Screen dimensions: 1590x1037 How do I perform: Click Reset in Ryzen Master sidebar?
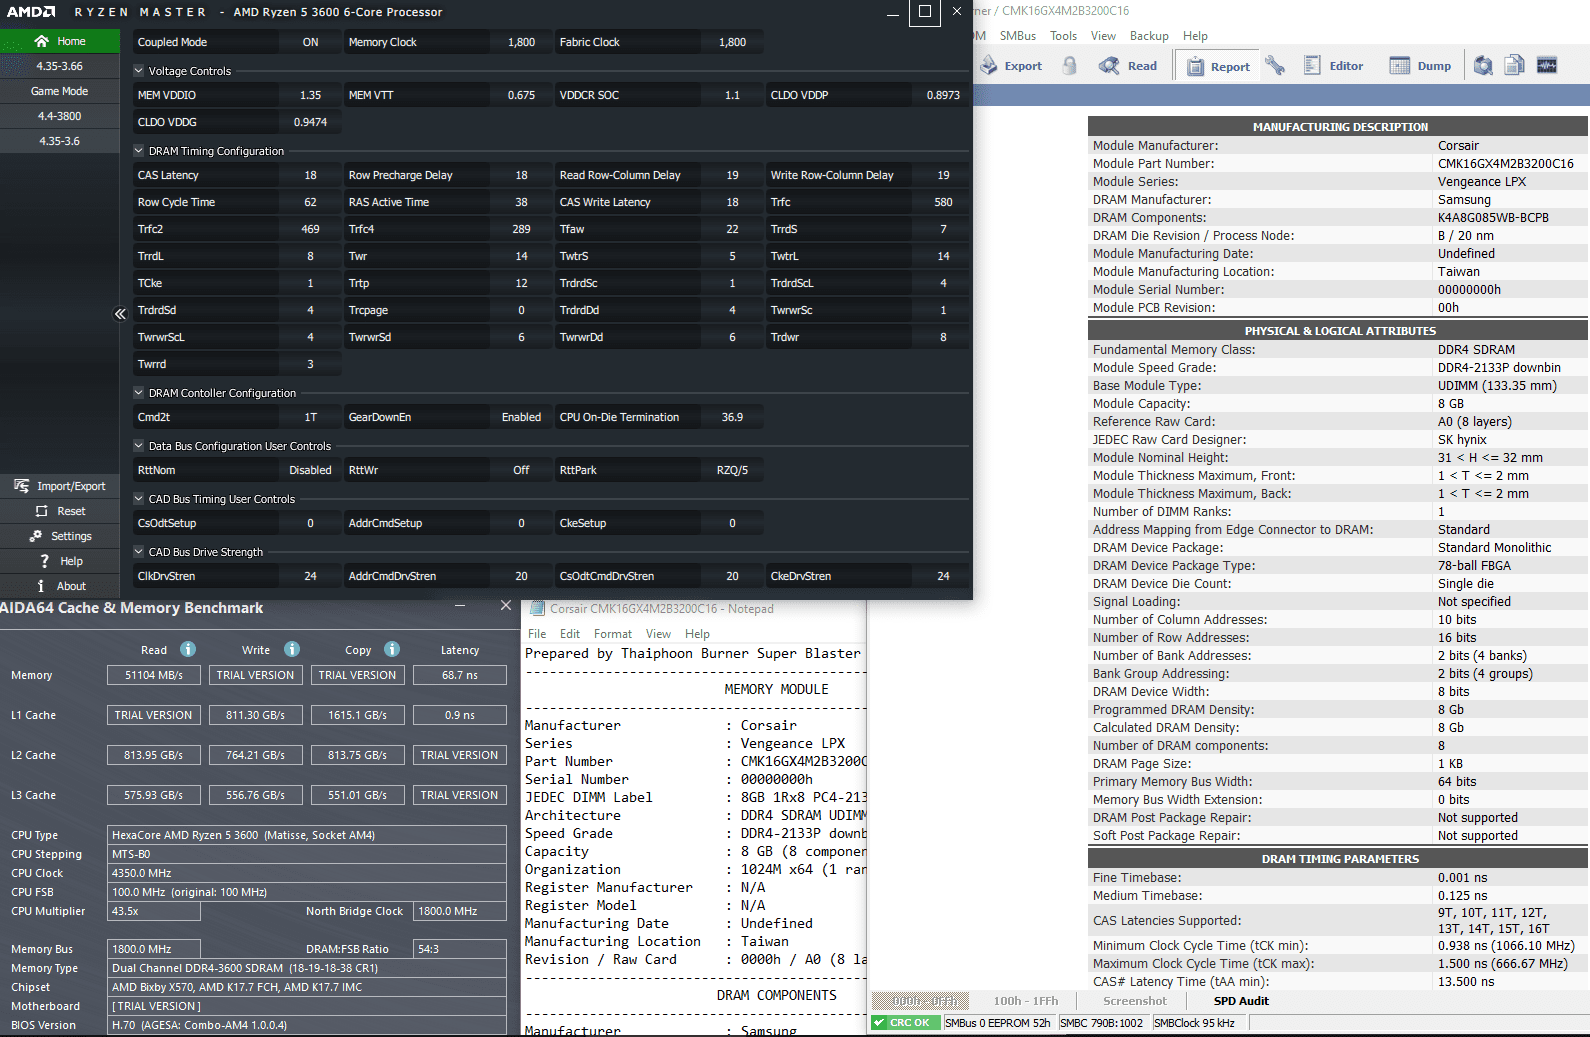tap(60, 511)
